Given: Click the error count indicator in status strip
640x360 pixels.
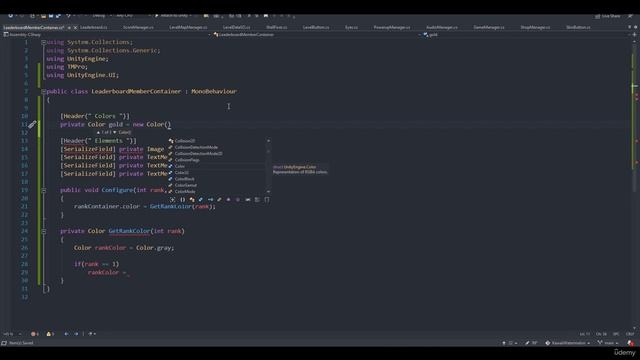Looking at the screenshot, I should coord(35,334).
